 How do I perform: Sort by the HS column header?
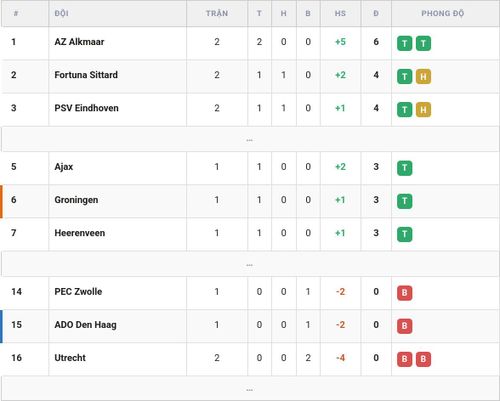point(340,13)
